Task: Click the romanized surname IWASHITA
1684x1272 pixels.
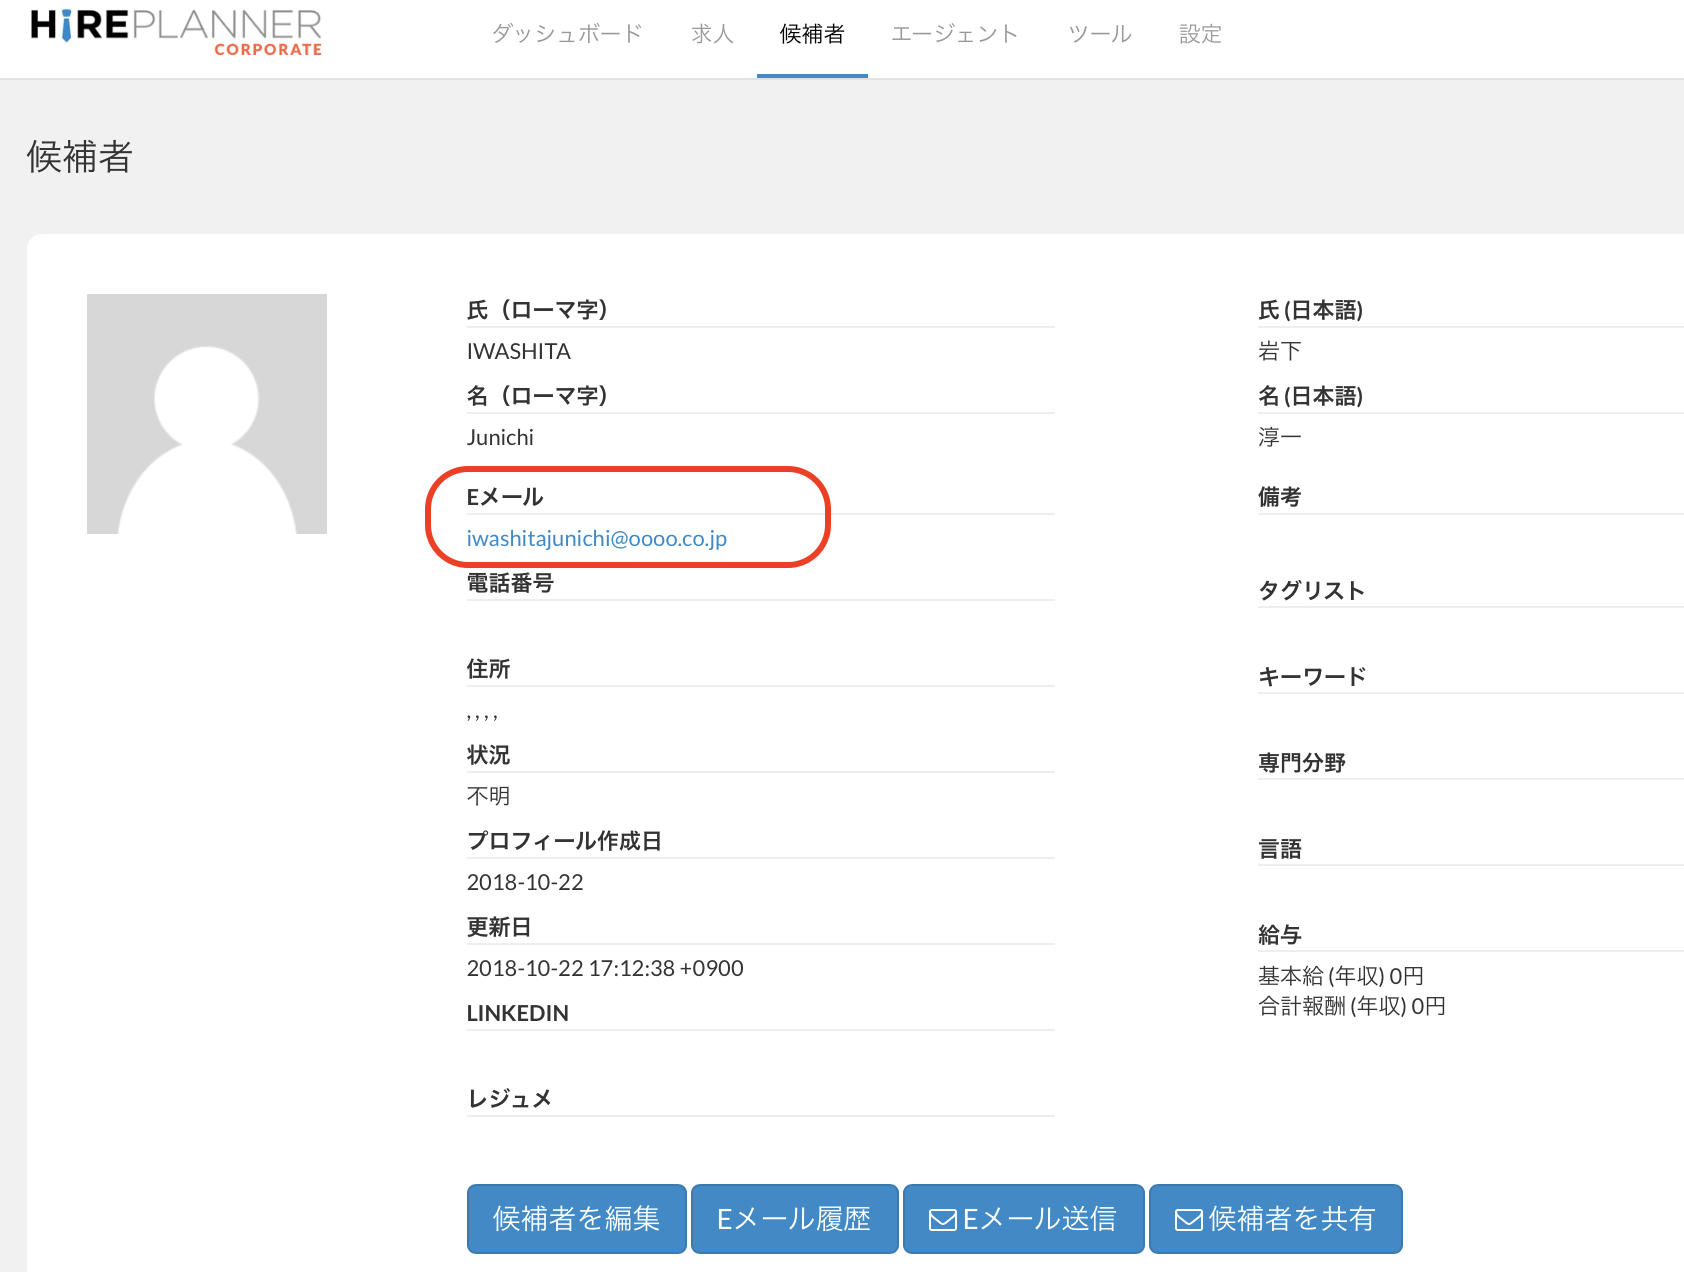Action: [518, 352]
